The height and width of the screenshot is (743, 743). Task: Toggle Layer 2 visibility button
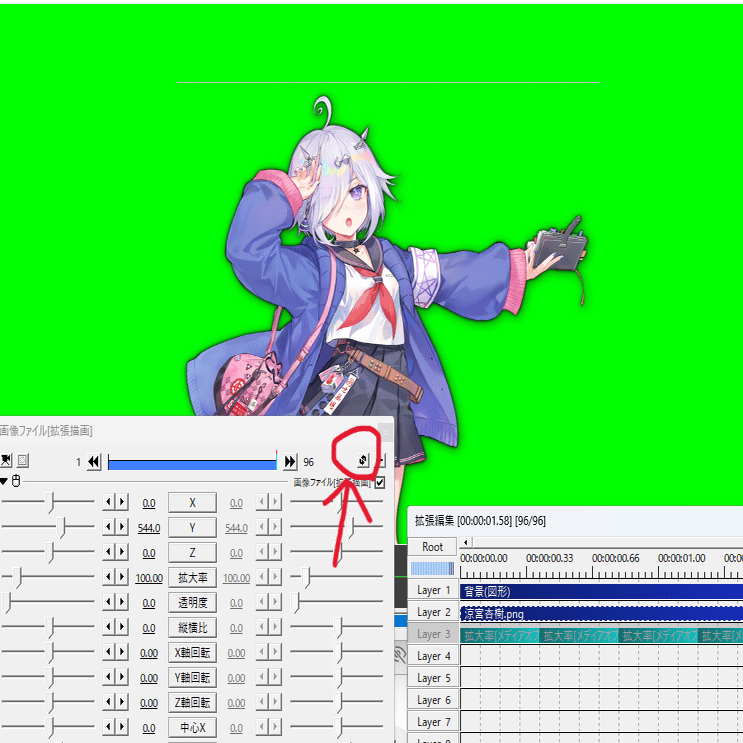[x=433, y=612]
